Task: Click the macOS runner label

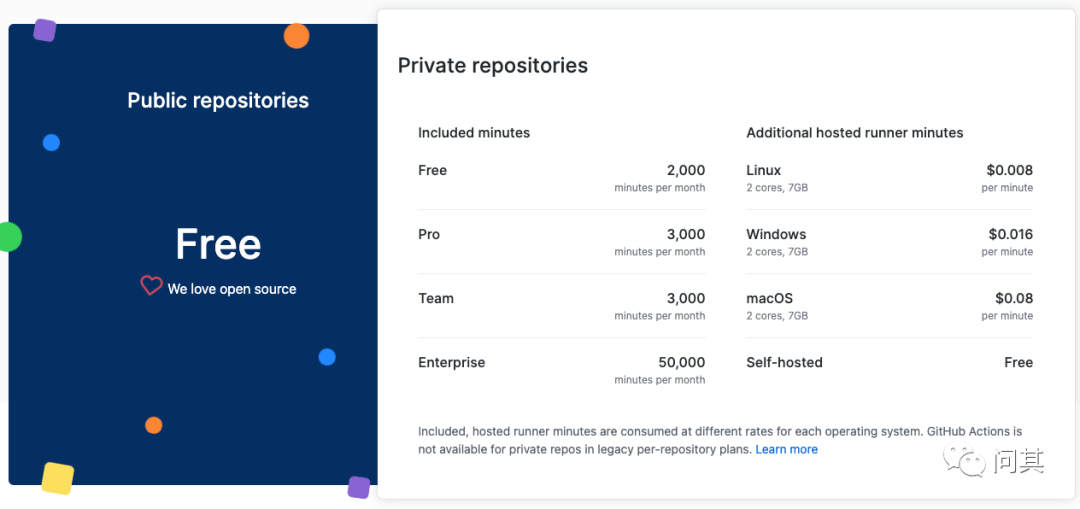Action: point(770,299)
